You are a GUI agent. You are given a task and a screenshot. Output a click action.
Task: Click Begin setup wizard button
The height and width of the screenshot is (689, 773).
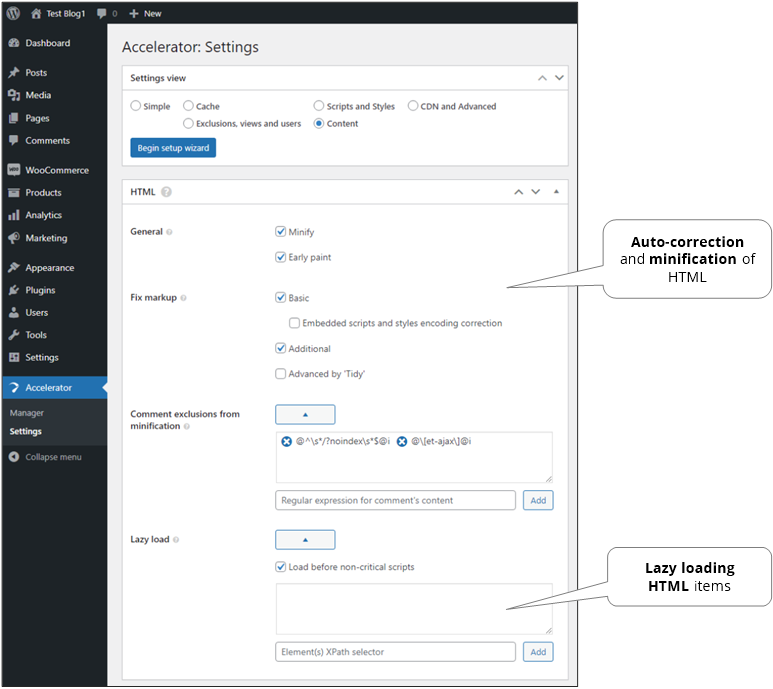coord(173,148)
